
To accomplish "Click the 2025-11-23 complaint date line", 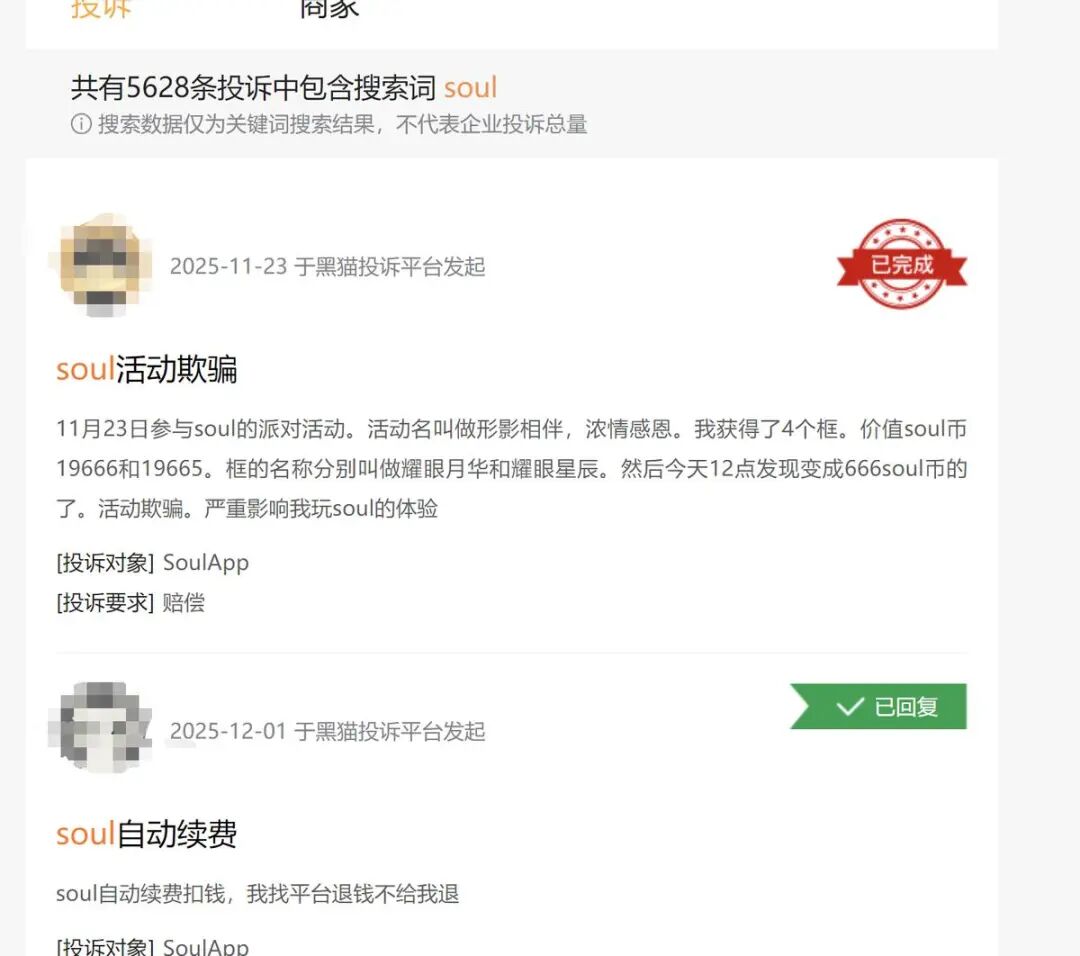I will coord(328,267).
